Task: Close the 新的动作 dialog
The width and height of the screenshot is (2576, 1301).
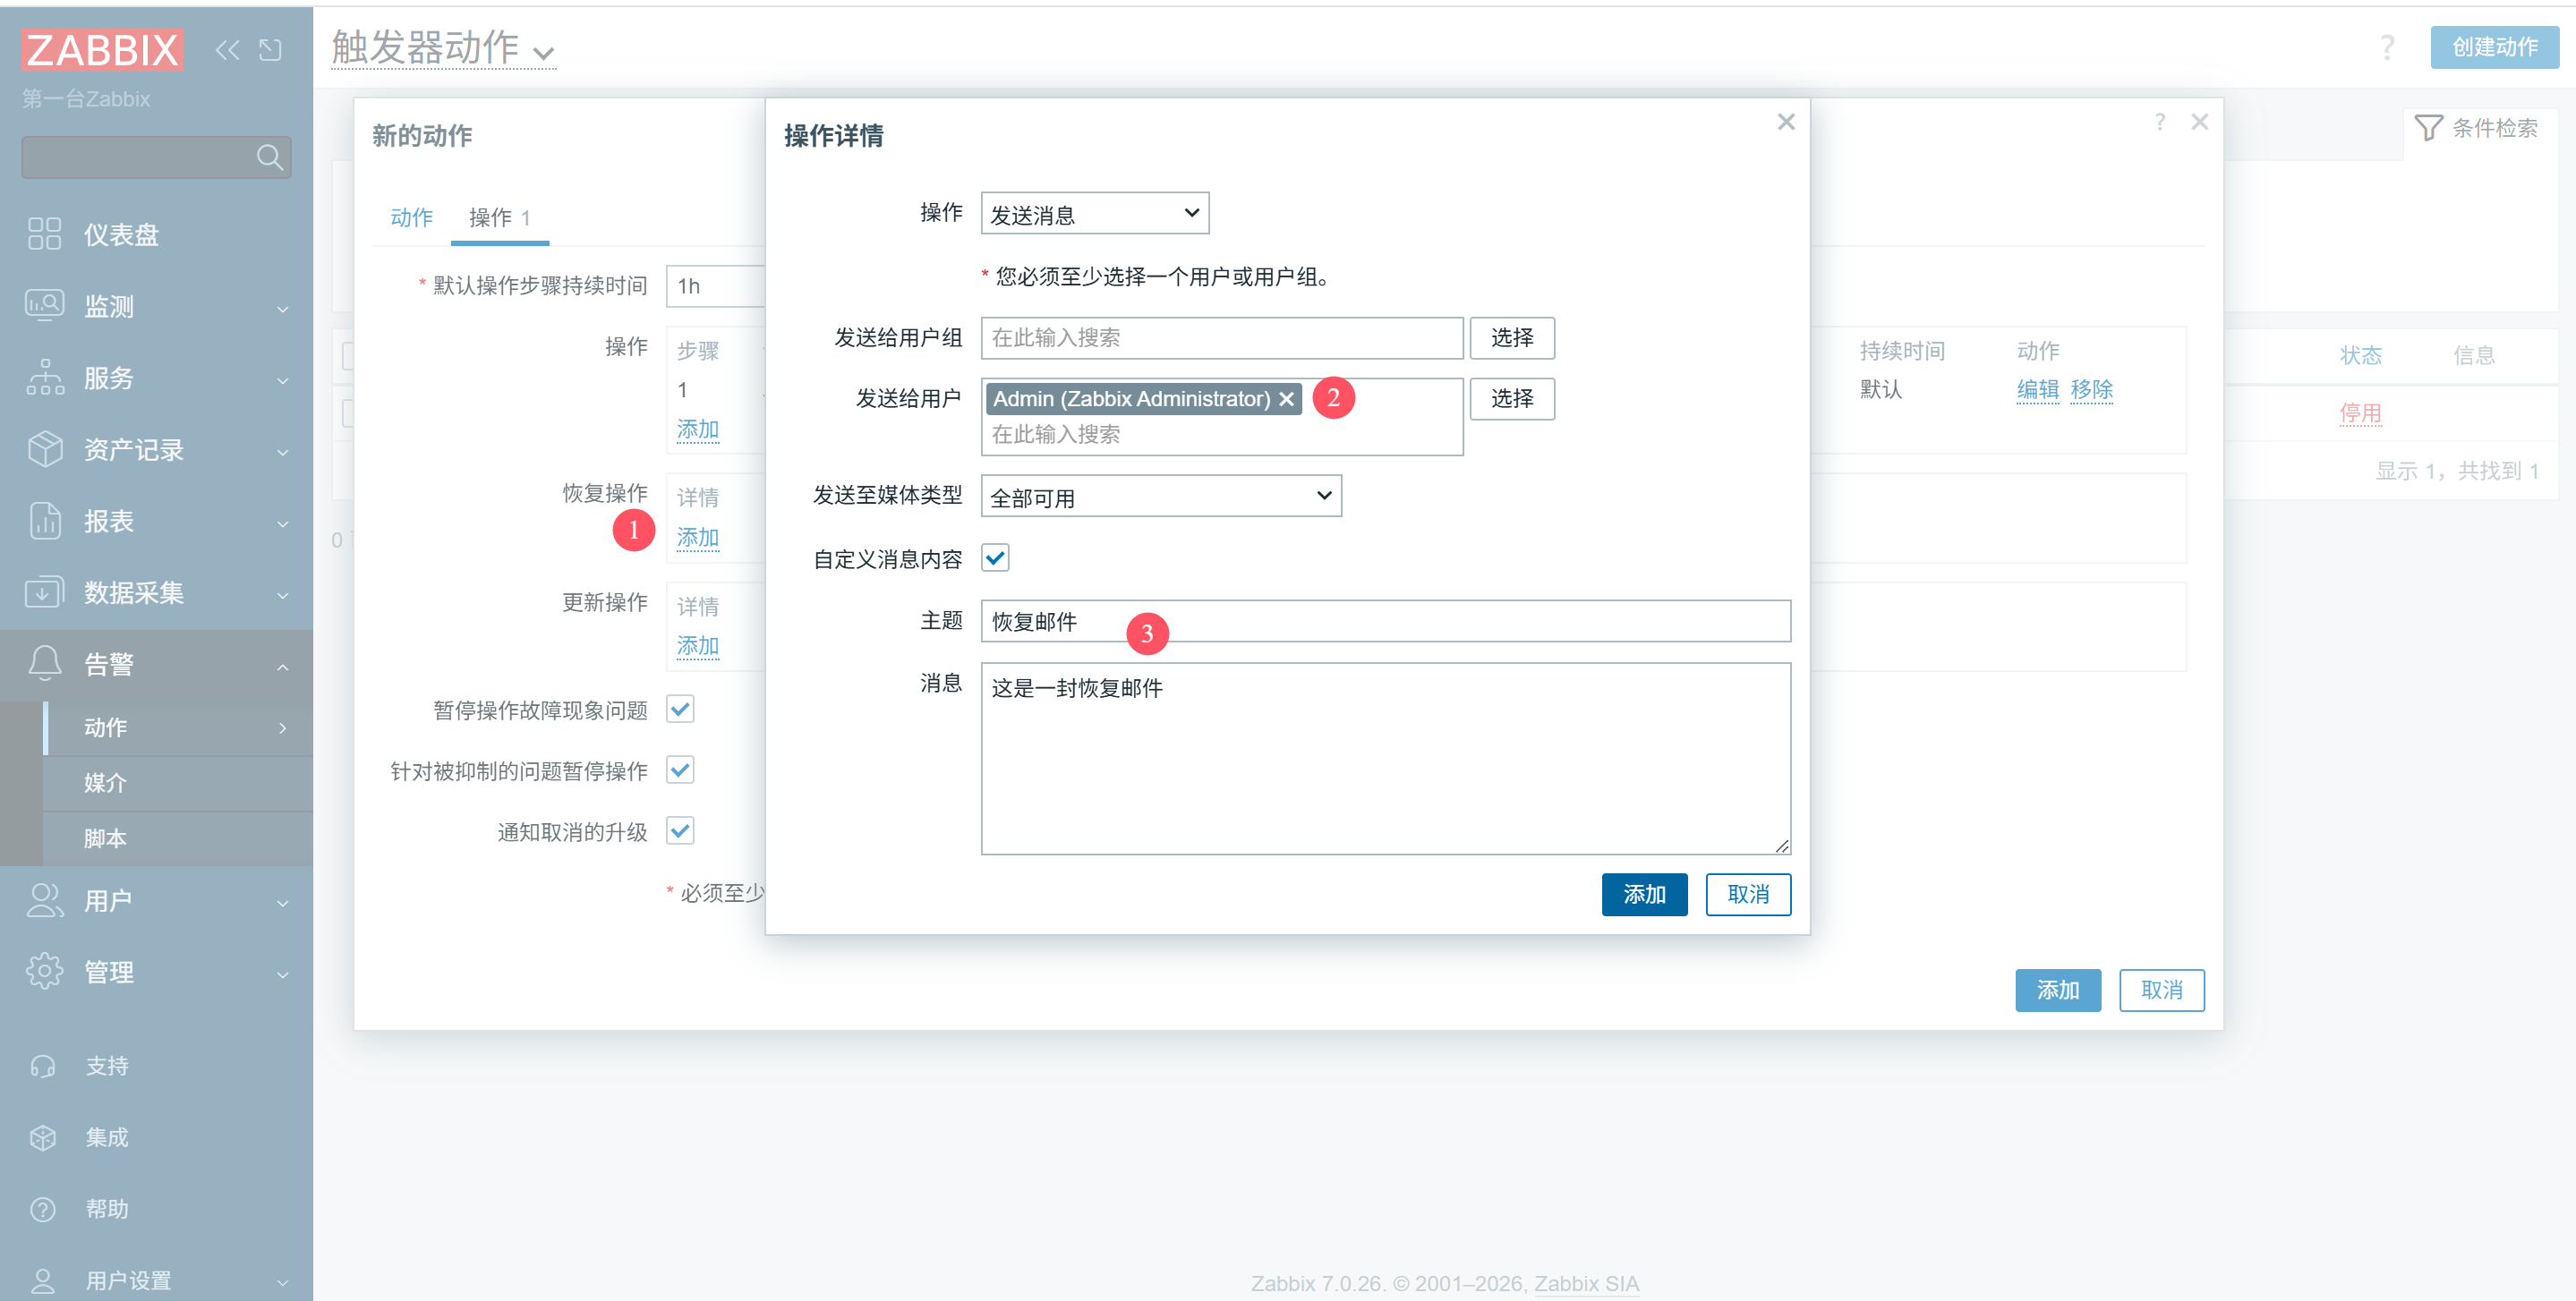Action: [x=2200, y=122]
